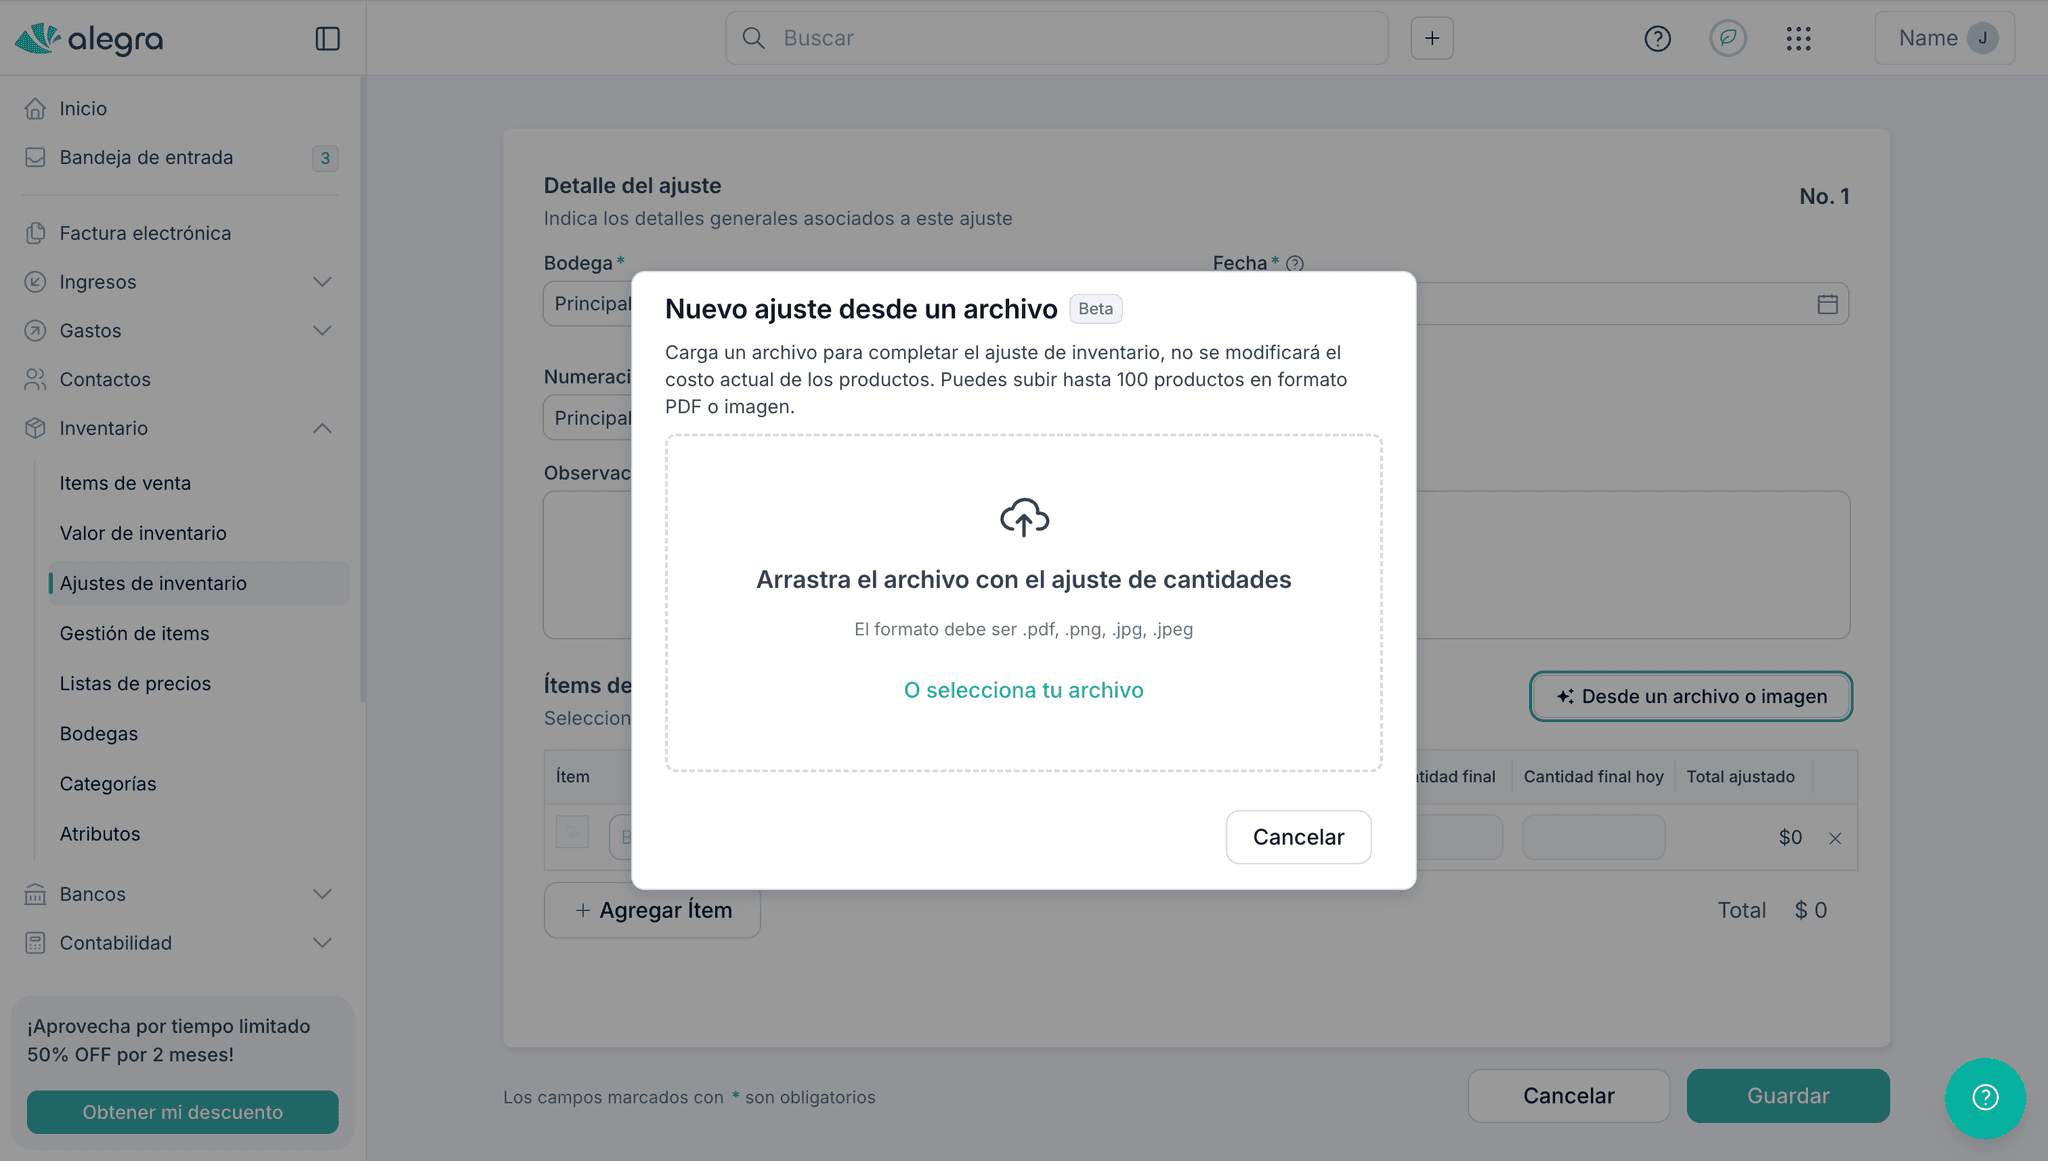The width and height of the screenshot is (2048, 1161).
Task: Click the cloud upload icon
Action: pyautogui.click(x=1024, y=517)
